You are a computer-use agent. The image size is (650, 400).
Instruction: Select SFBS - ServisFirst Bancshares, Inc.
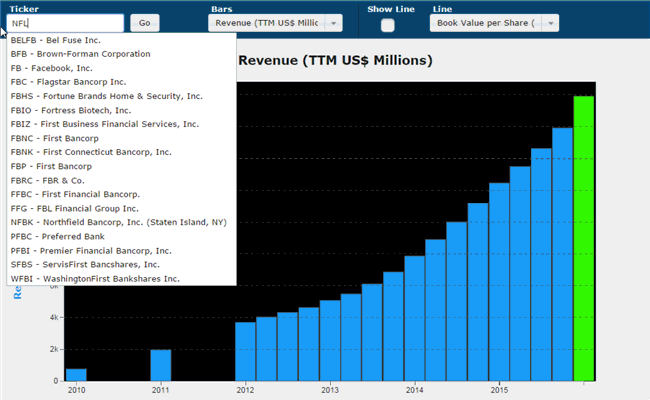pyautogui.click(x=121, y=264)
